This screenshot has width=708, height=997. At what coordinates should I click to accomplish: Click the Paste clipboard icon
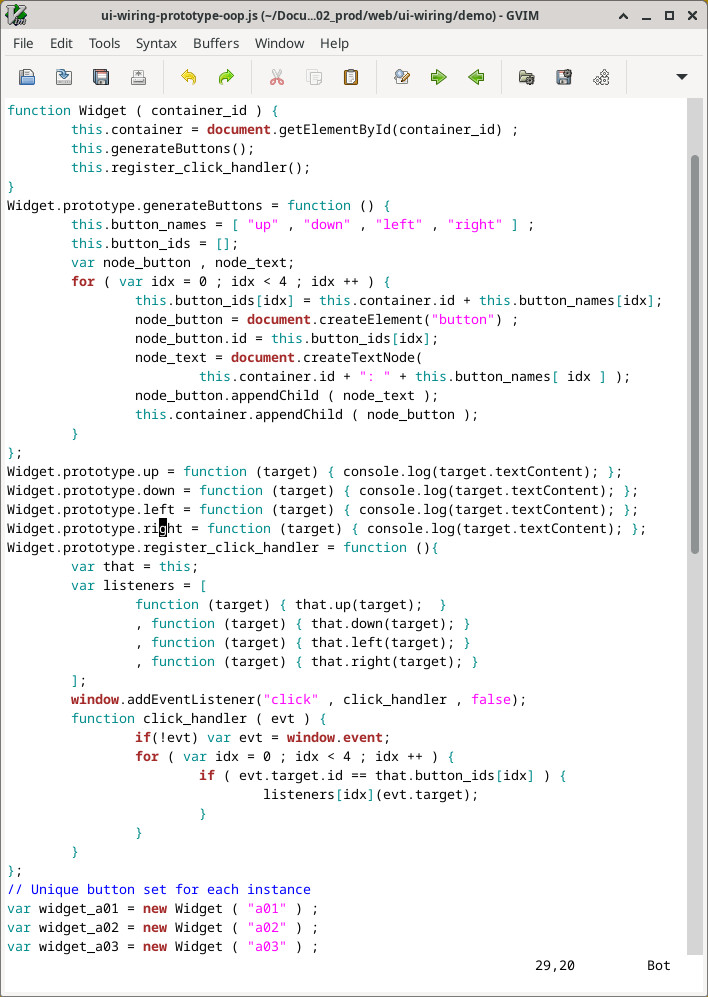pos(351,77)
